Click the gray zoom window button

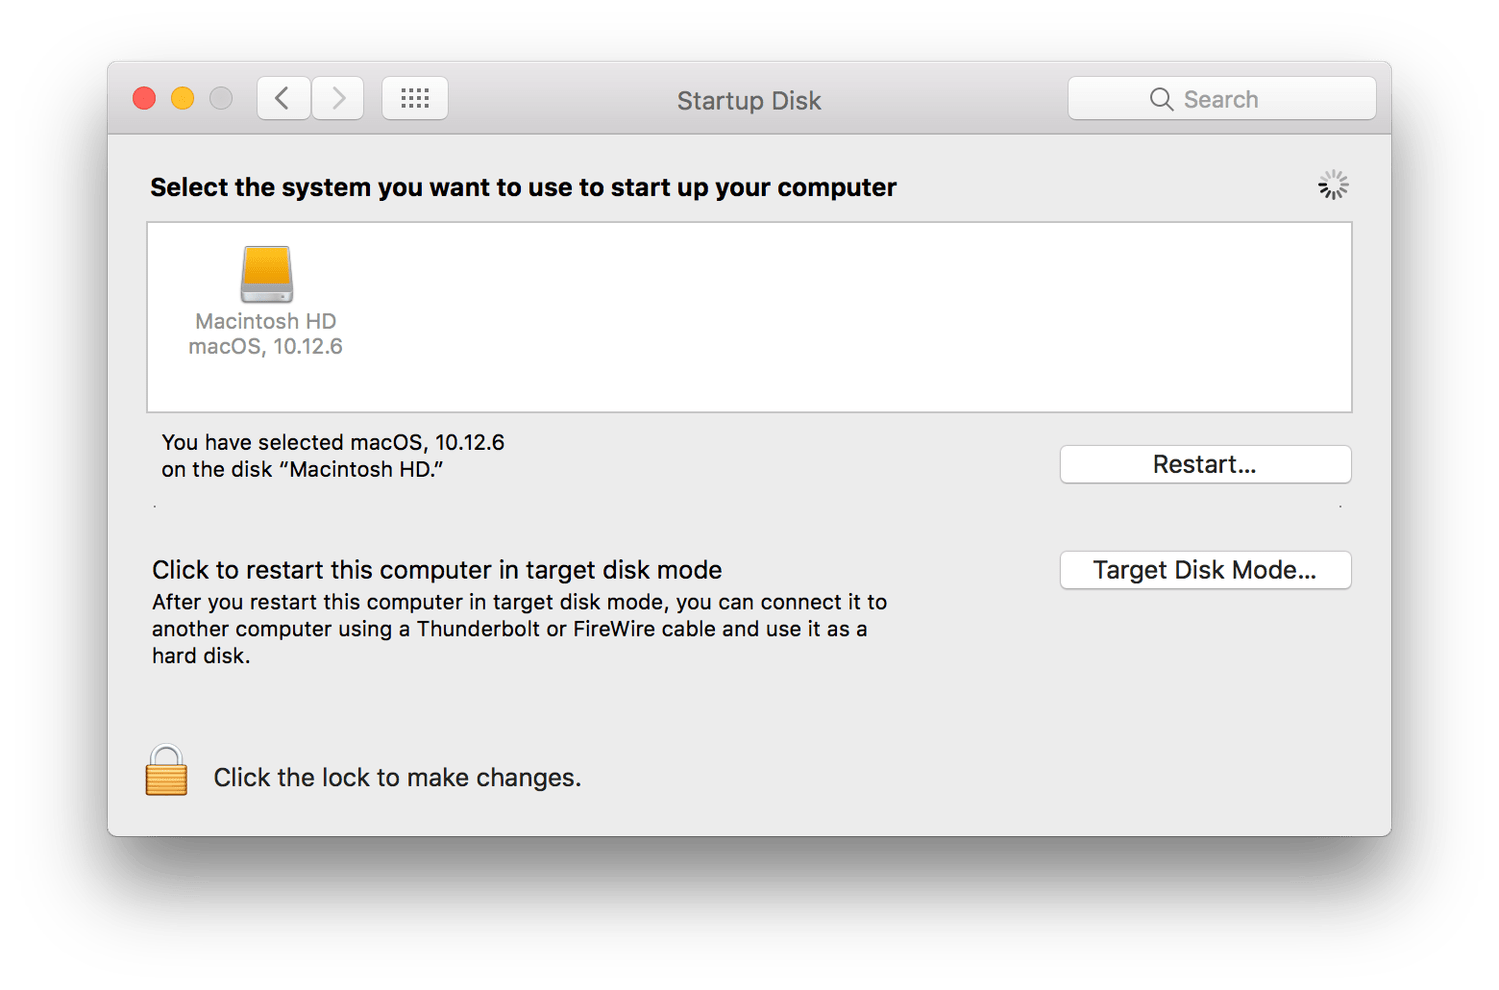point(221,98)
